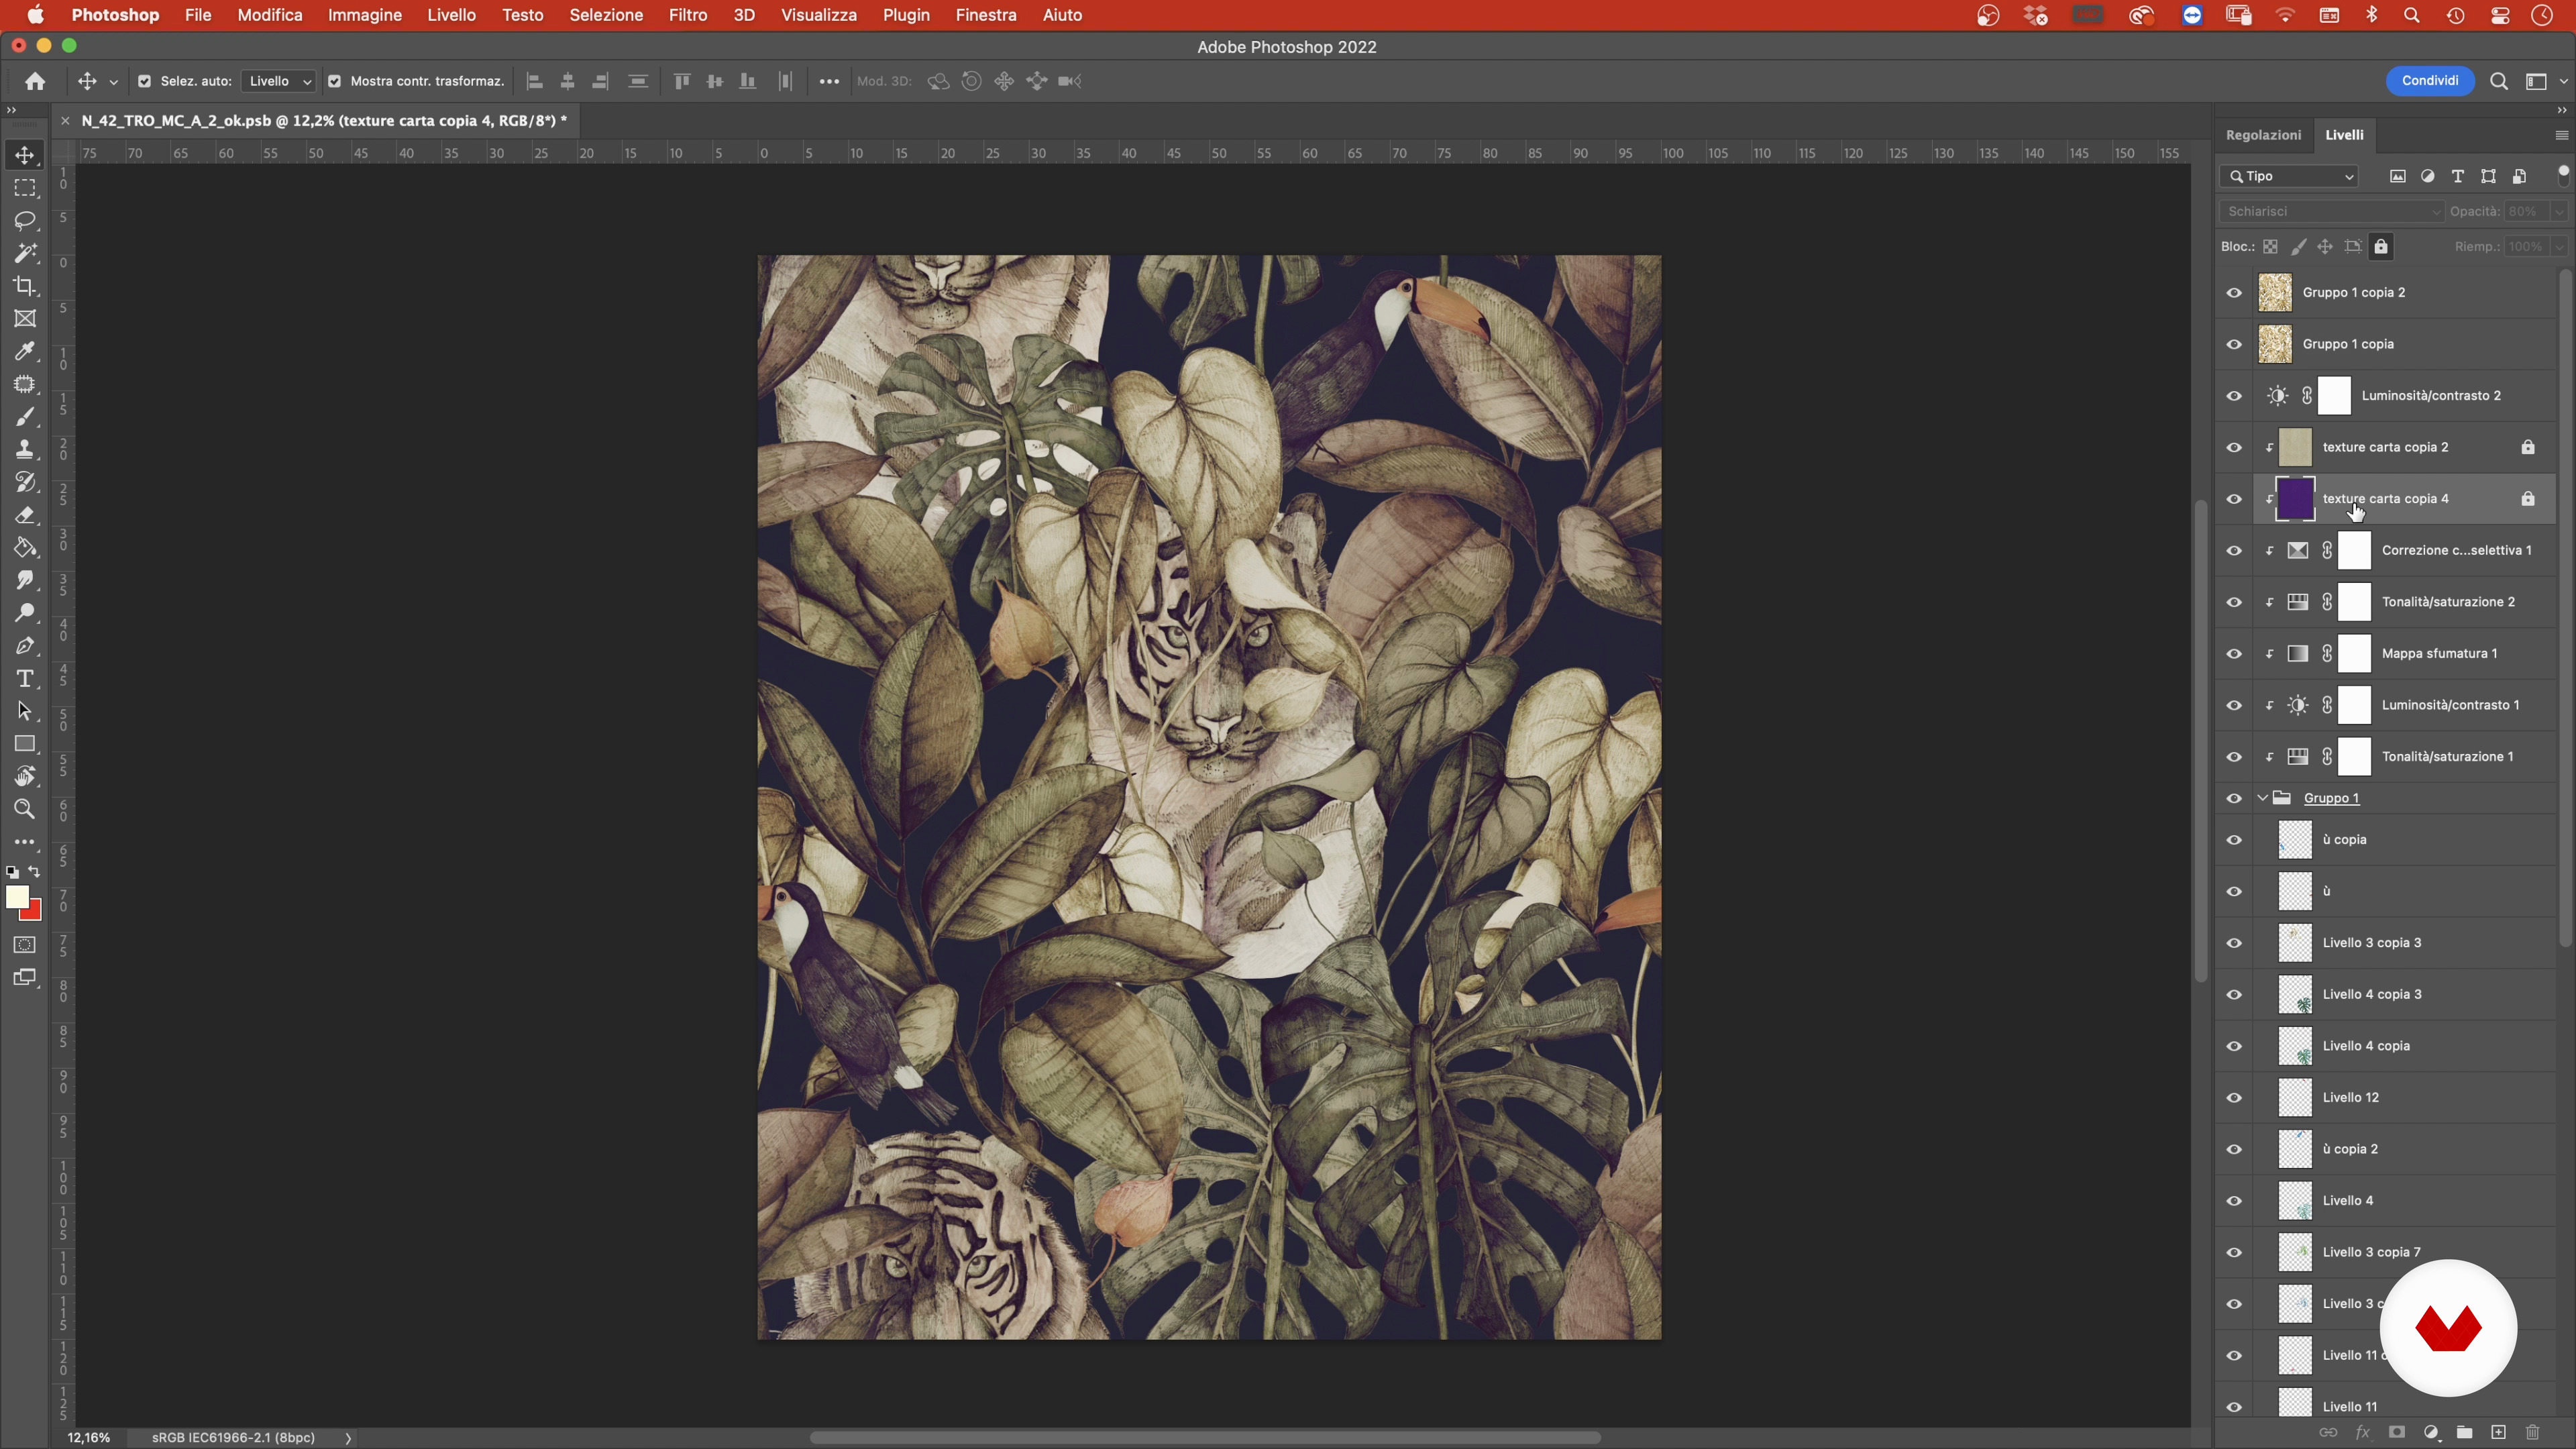Select the Pen tool
This screenshot has width=2576, height=1449.
pos(25,646)
